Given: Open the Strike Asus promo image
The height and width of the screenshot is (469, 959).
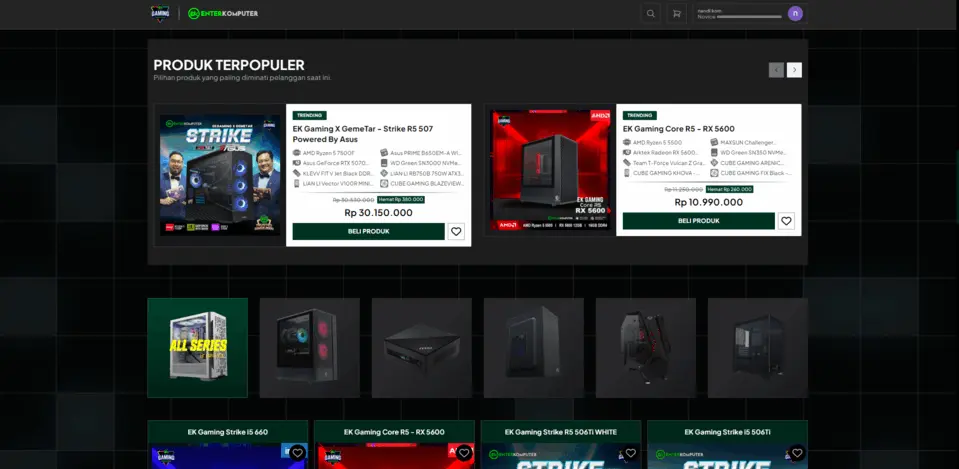Looking at the screenshot, I should [220, 175].
